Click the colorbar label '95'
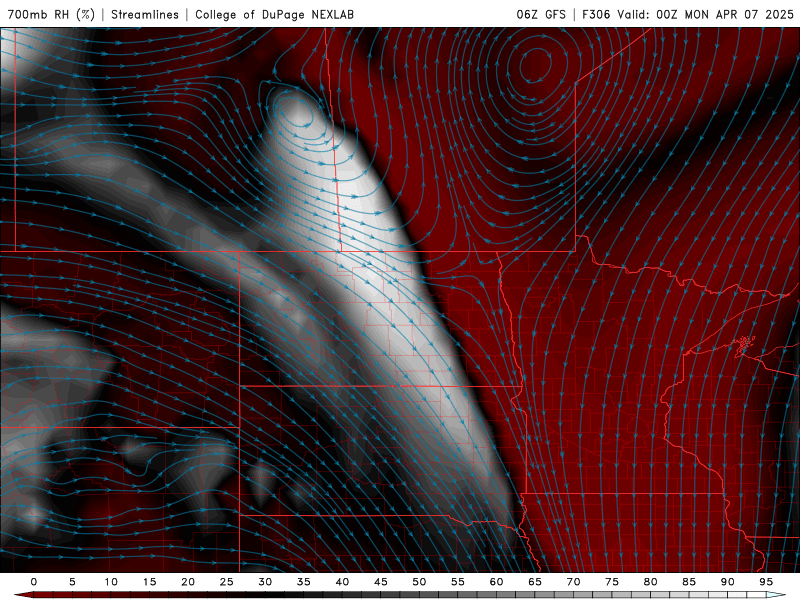This screenshot has width=800, height=600. pyautogui.click(x=766, y=582)
